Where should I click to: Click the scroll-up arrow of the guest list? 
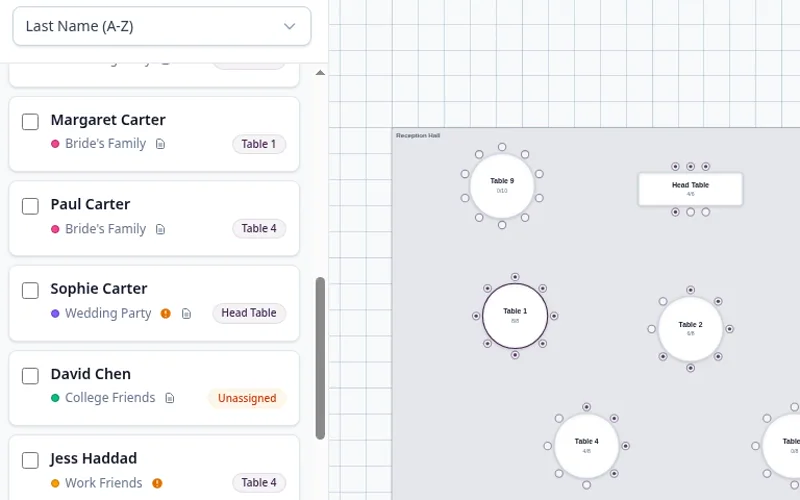pyautogui.click(x=320, y=73)
